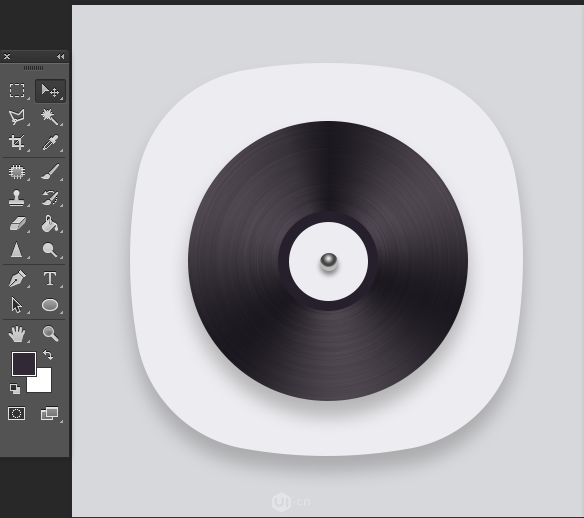
Task: Pick the Magic Wand tool
Action: pos(50,117)
